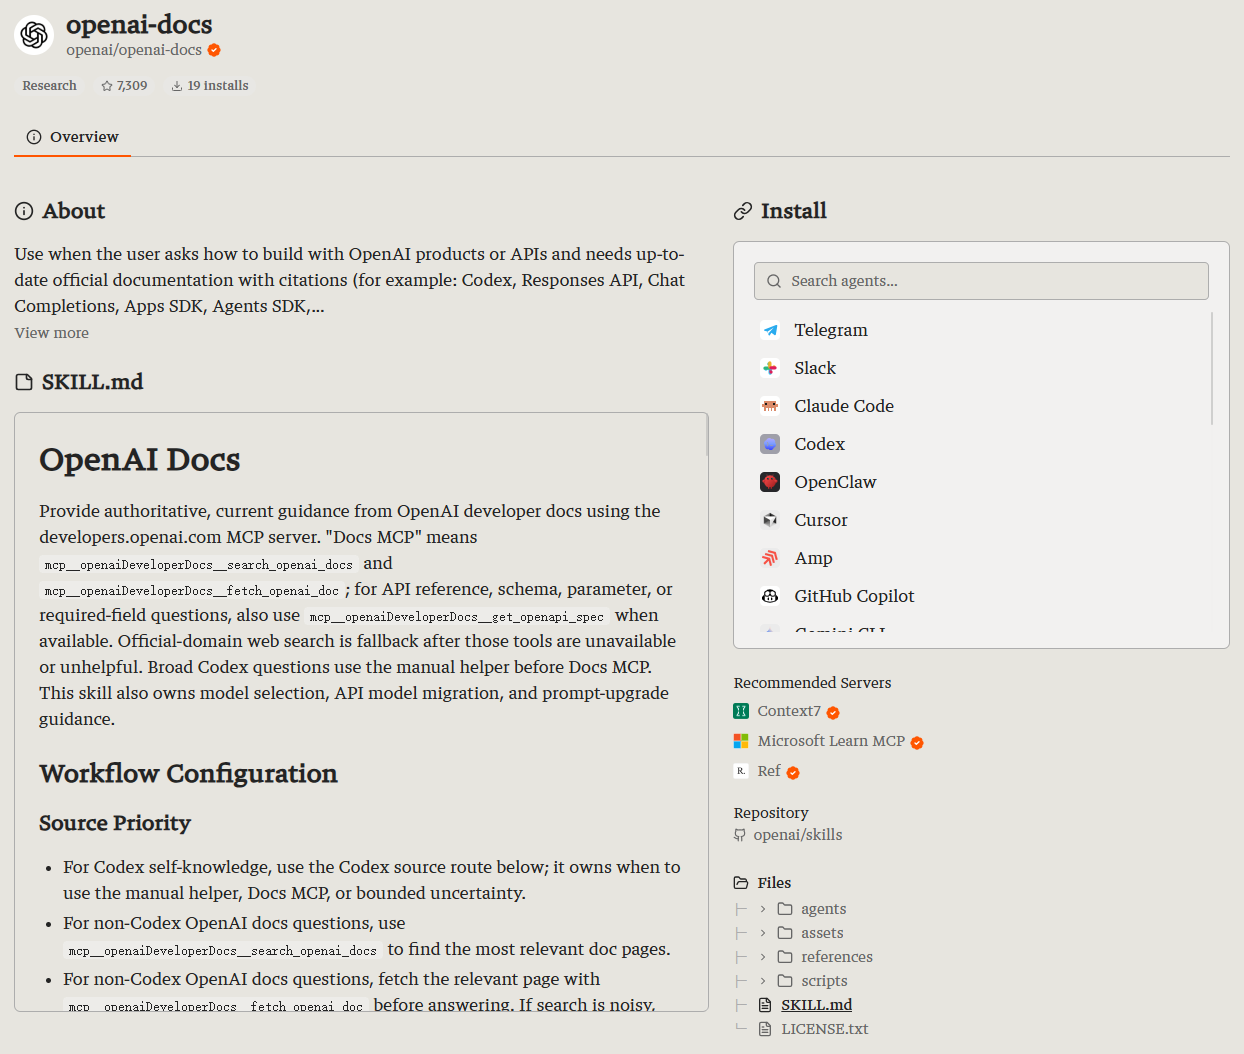Click the Research category tag

pos(50,86)
